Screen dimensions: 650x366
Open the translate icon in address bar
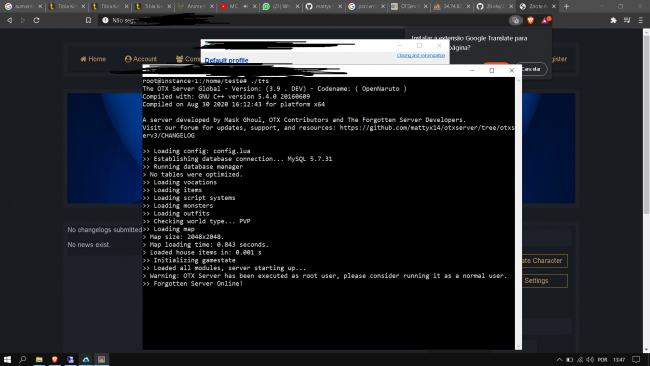[x=515, y=20]
